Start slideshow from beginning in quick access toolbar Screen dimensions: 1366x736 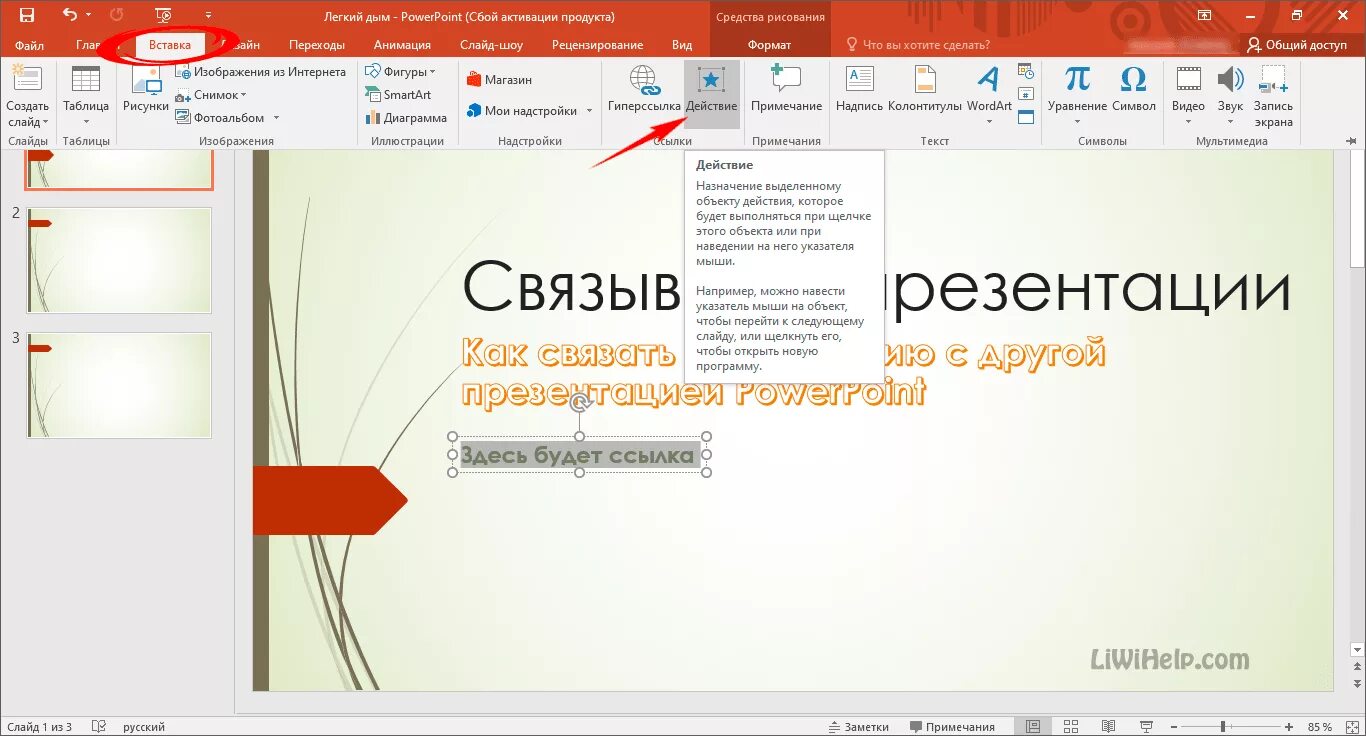coord(163,15)
